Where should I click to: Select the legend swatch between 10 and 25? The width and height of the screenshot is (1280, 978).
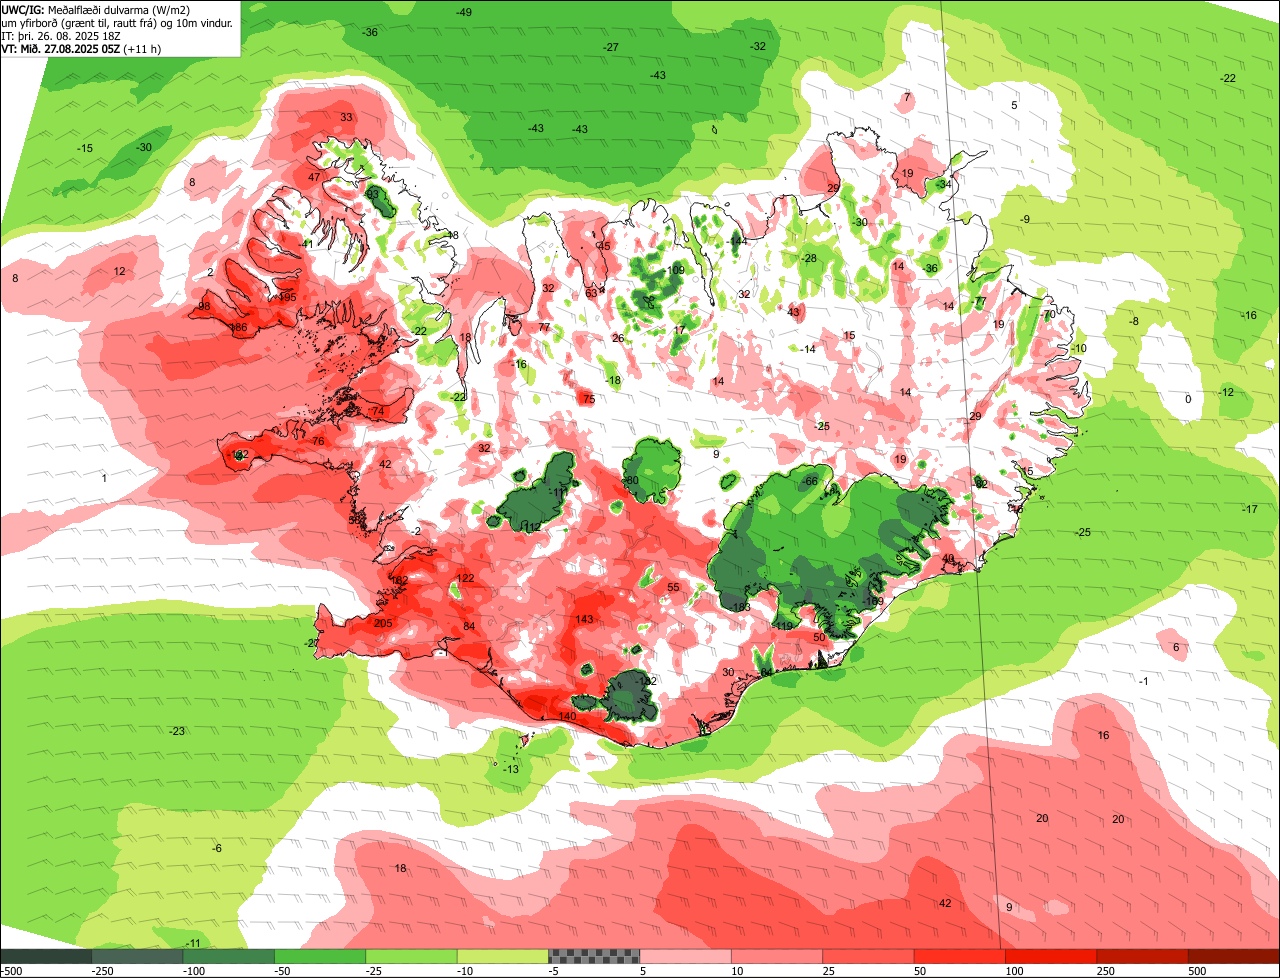pos(776,956)
